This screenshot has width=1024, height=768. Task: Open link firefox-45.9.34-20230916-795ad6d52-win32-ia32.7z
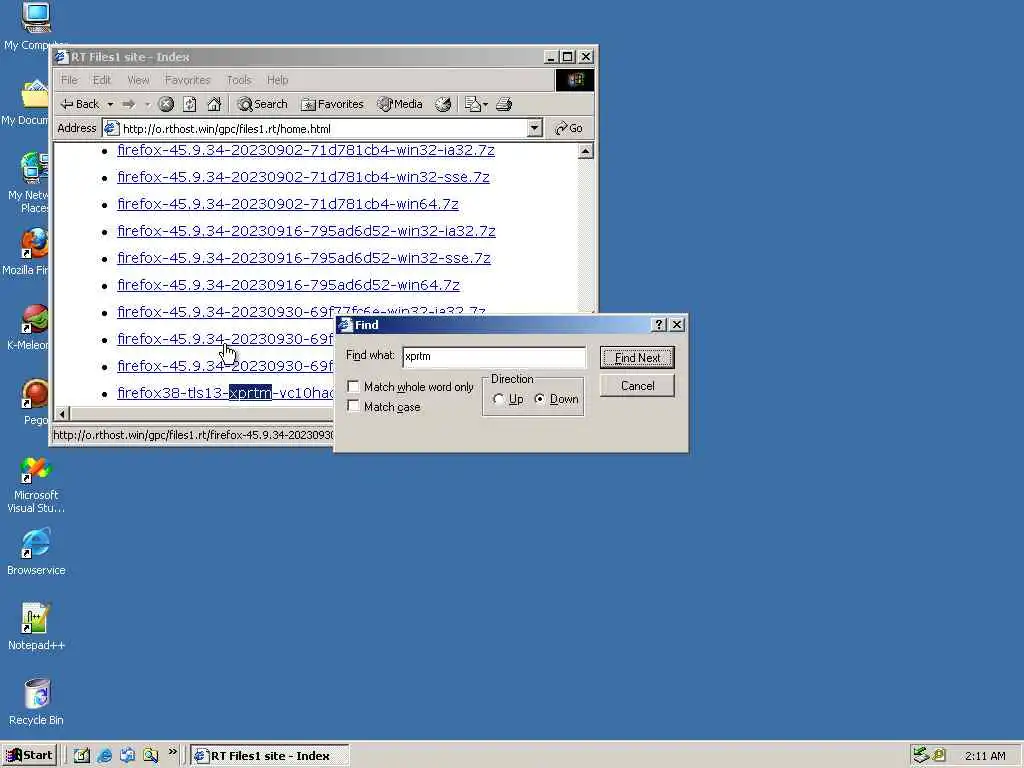(306, 231)
